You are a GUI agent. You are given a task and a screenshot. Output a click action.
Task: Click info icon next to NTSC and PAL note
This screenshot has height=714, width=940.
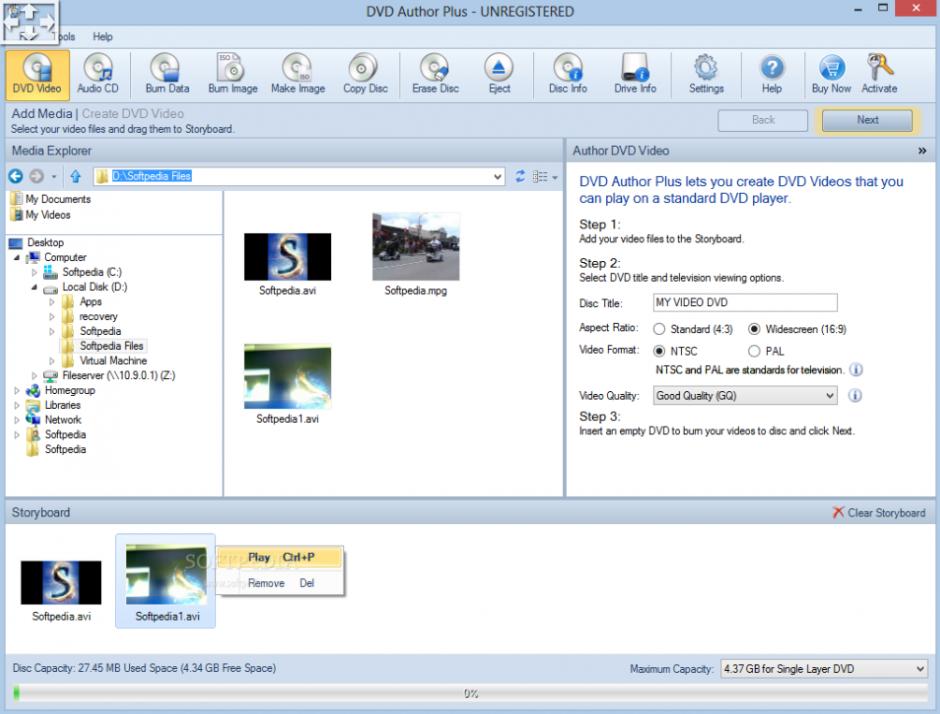point(856,369)
